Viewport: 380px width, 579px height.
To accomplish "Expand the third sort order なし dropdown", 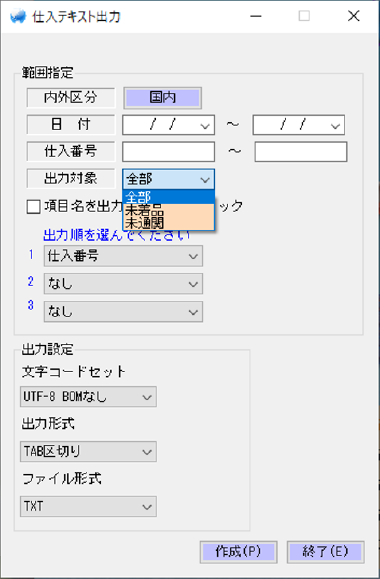I will (x=123, y=312).
